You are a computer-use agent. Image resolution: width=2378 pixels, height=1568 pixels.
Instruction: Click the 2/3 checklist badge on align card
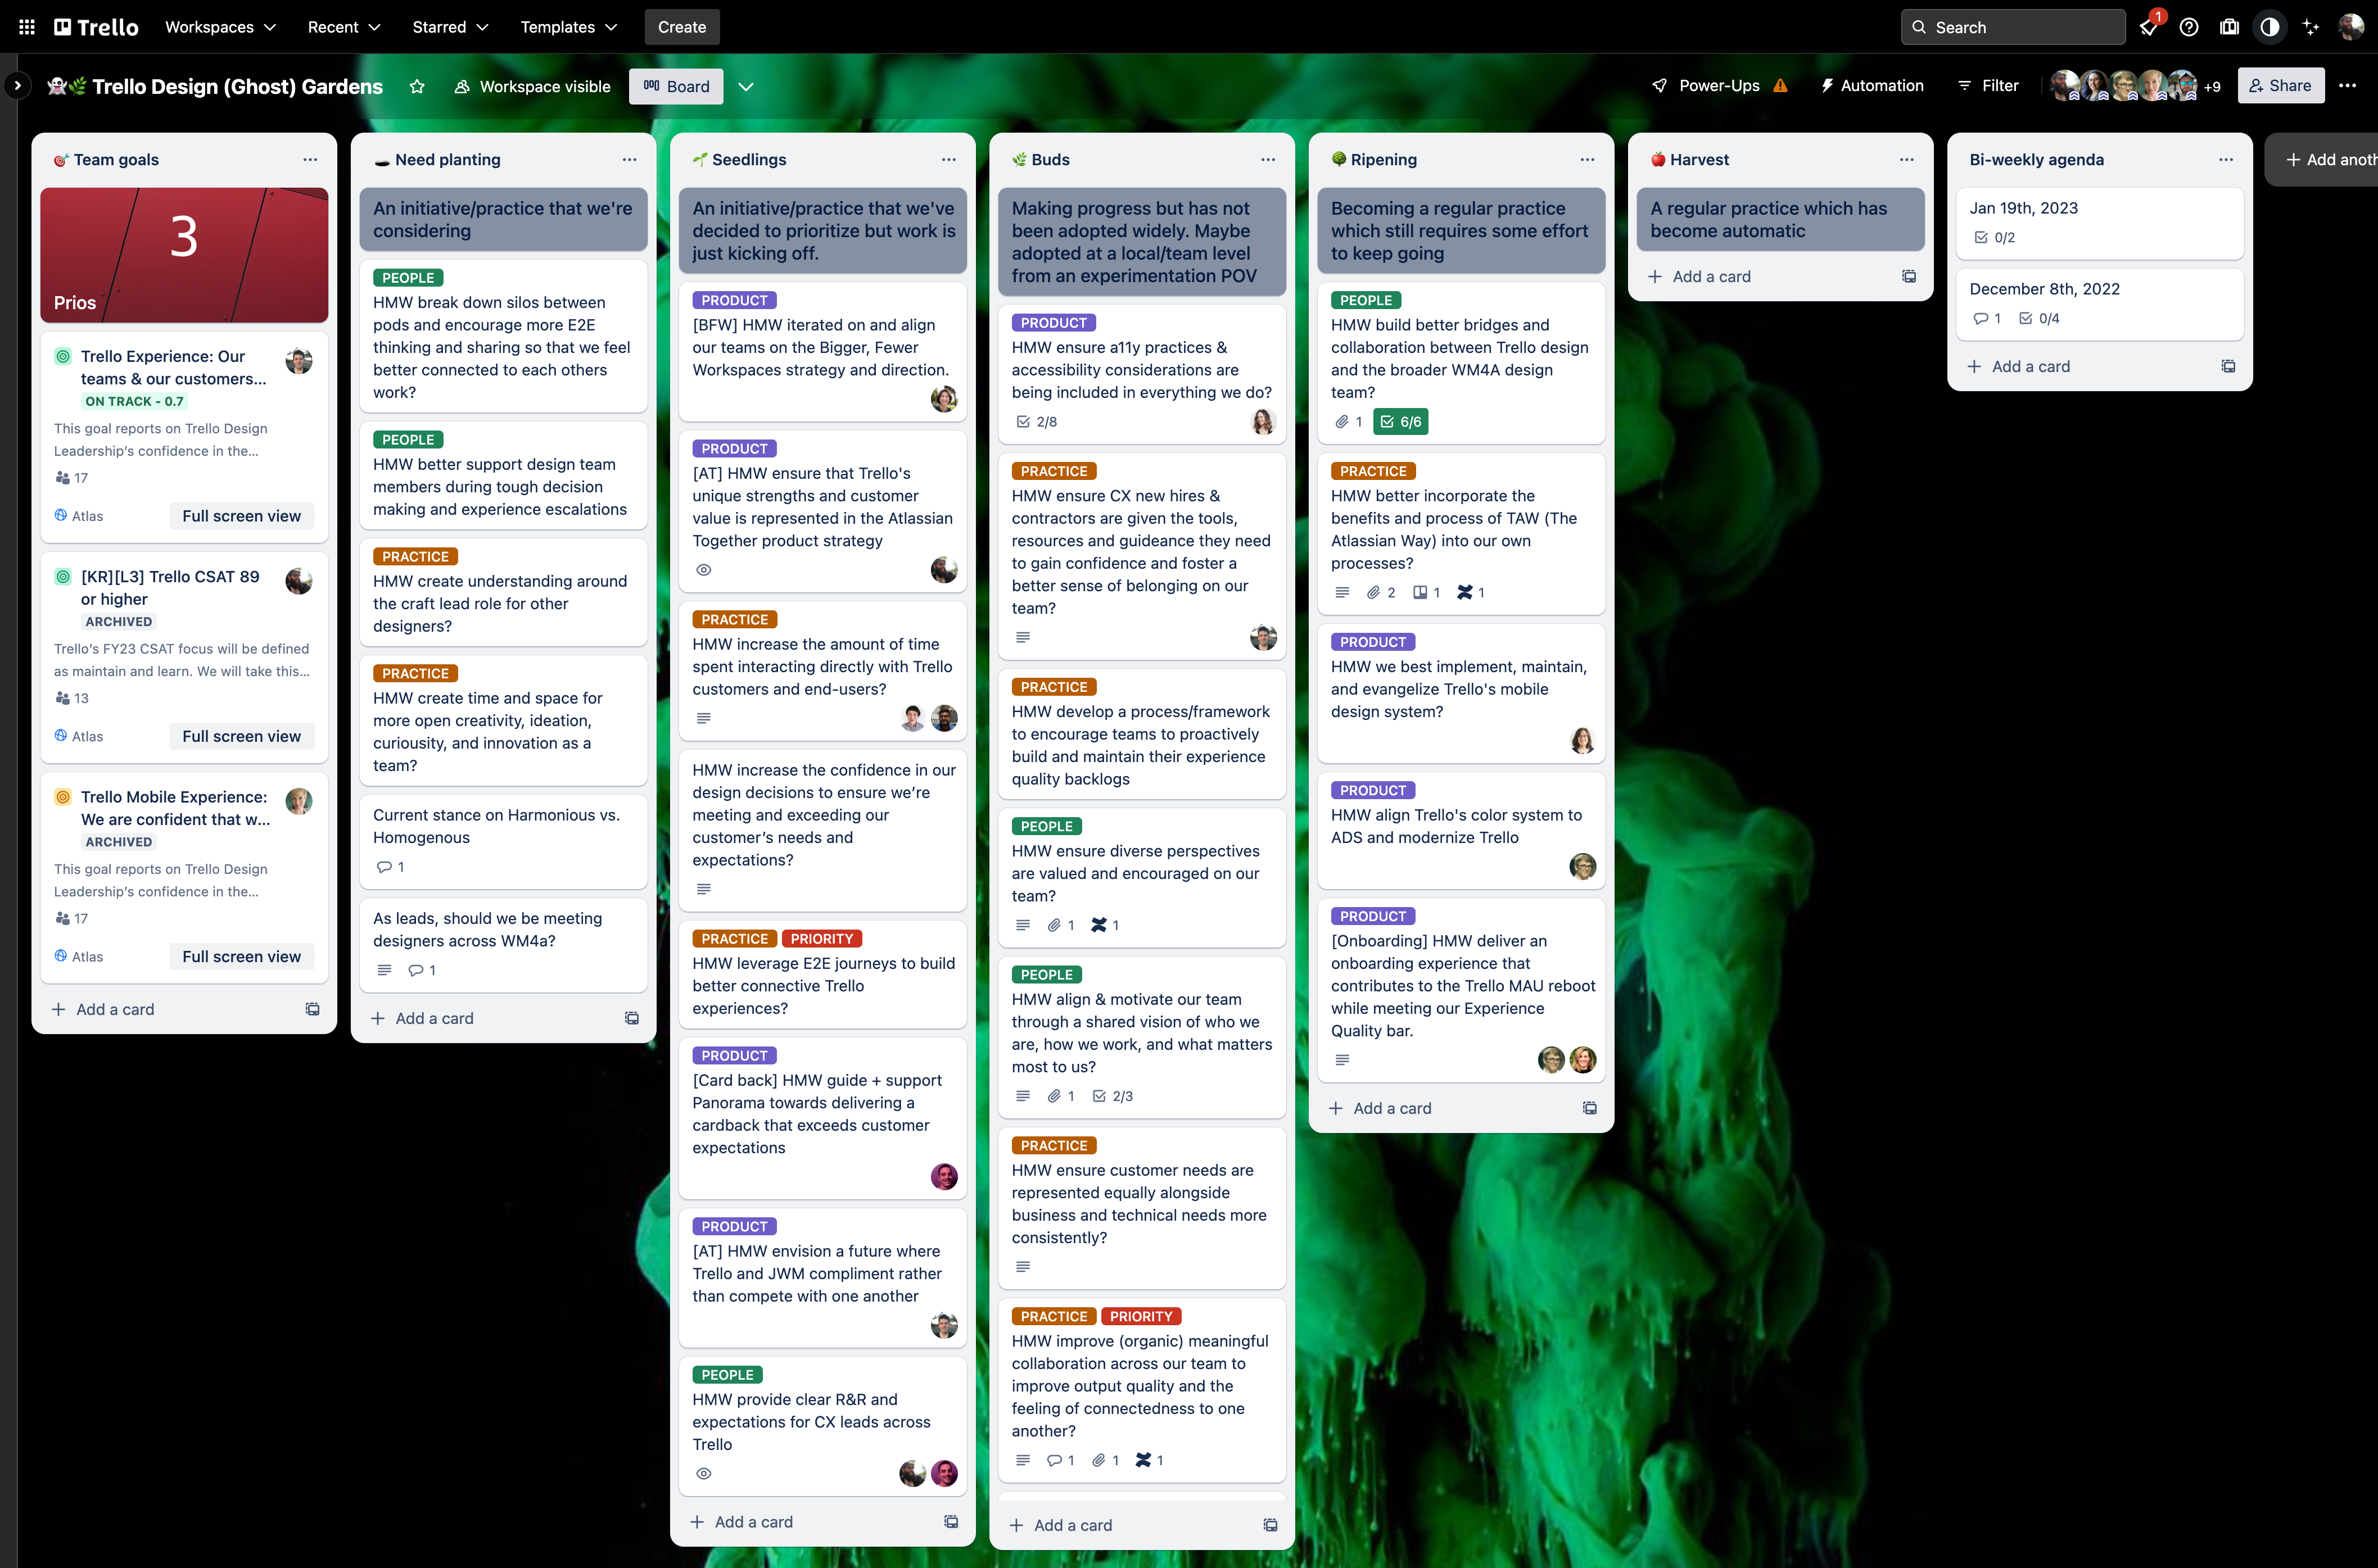coord(1112,1096)
